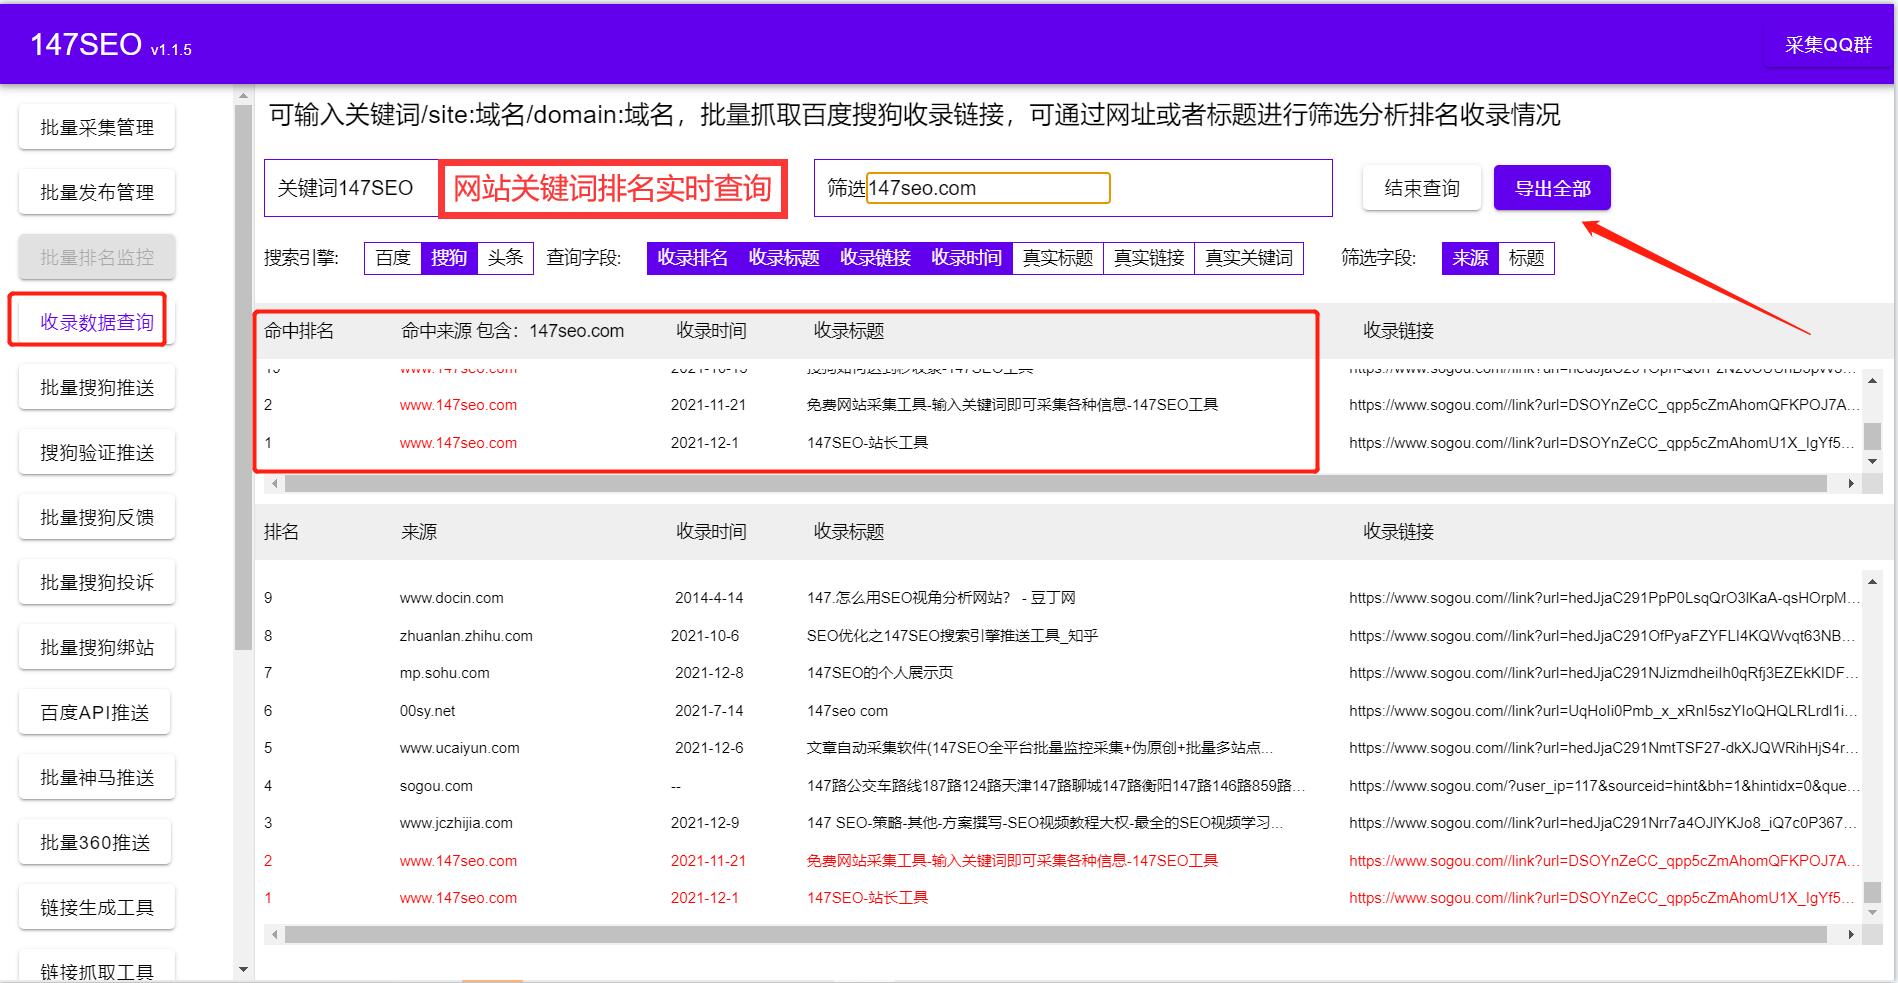Switch filter field to 标题

(1527, 257)
